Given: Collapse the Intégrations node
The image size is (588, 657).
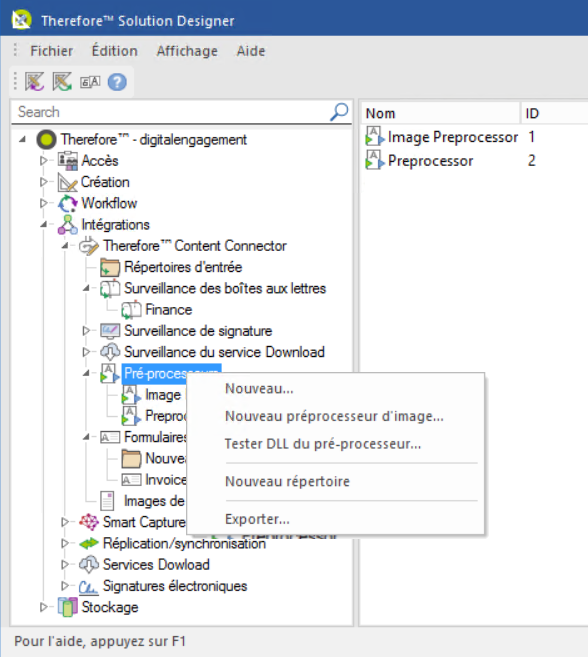Looking at the screenshot, I should click(44, 225).
